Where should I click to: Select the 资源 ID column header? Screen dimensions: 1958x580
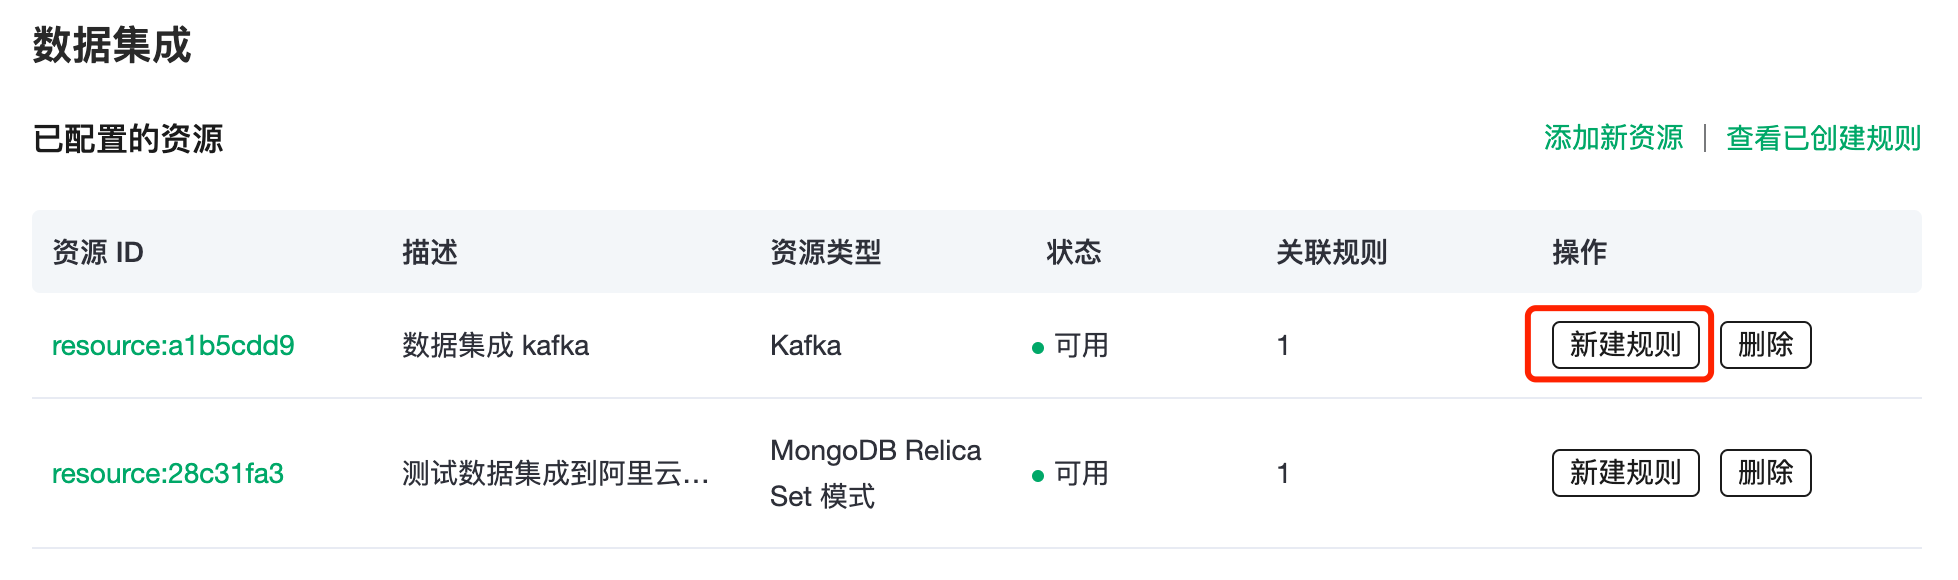point(98,252)
